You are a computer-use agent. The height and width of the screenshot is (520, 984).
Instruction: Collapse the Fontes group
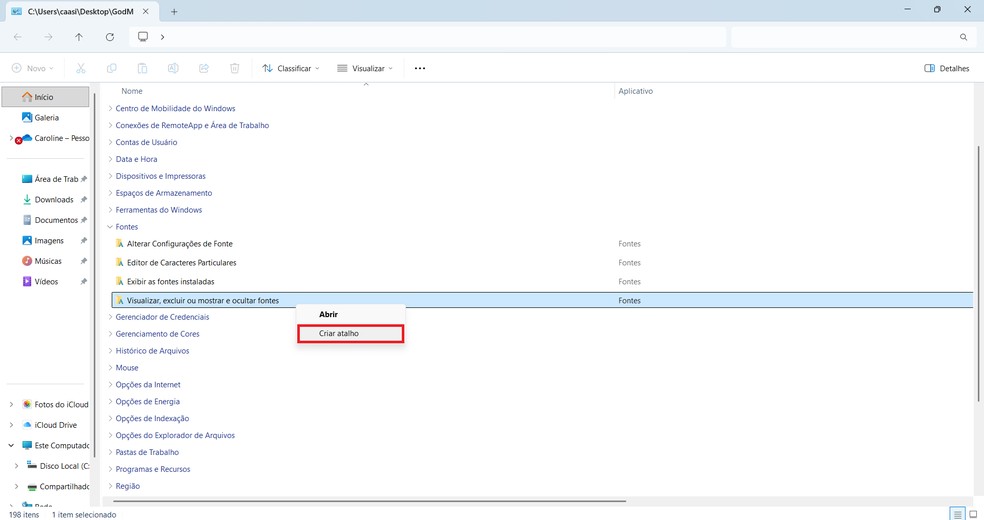pos(110,227)
